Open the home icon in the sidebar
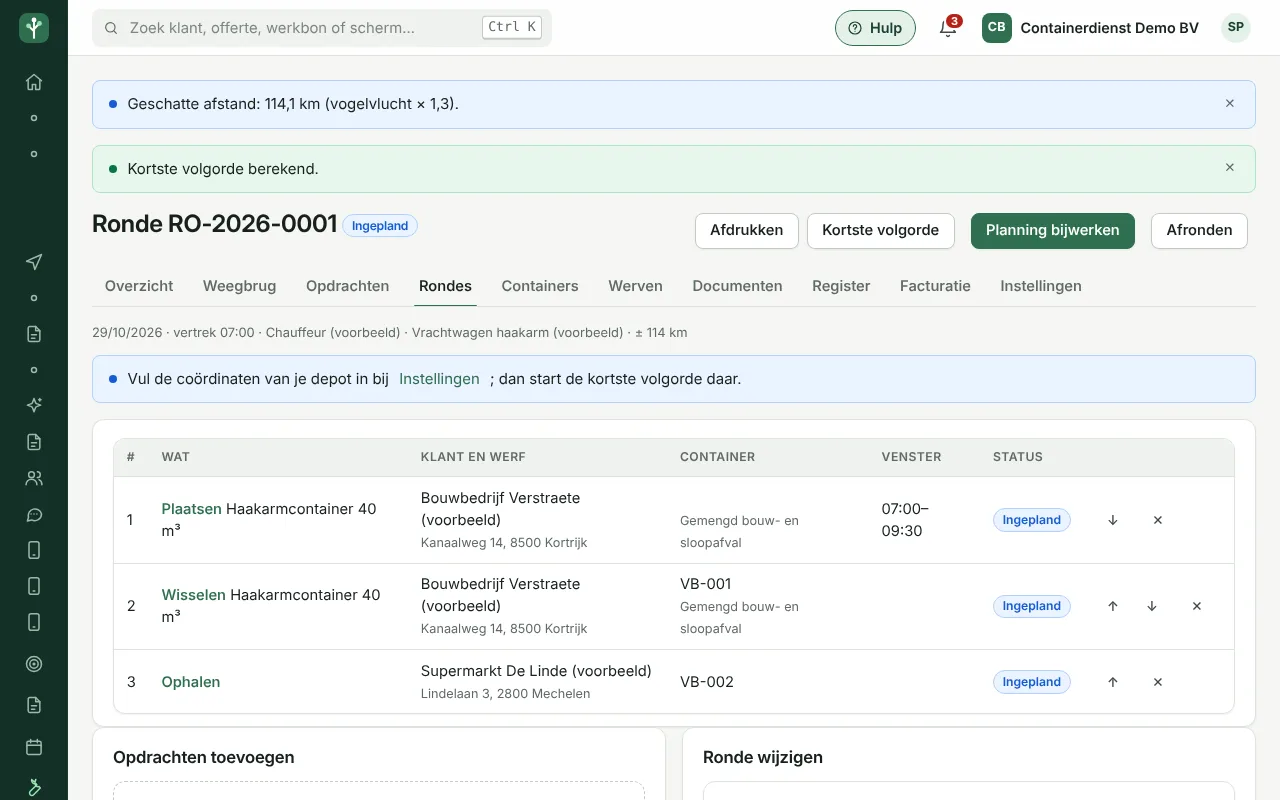Screen dimensions: 1280x800 pos(34,82)
